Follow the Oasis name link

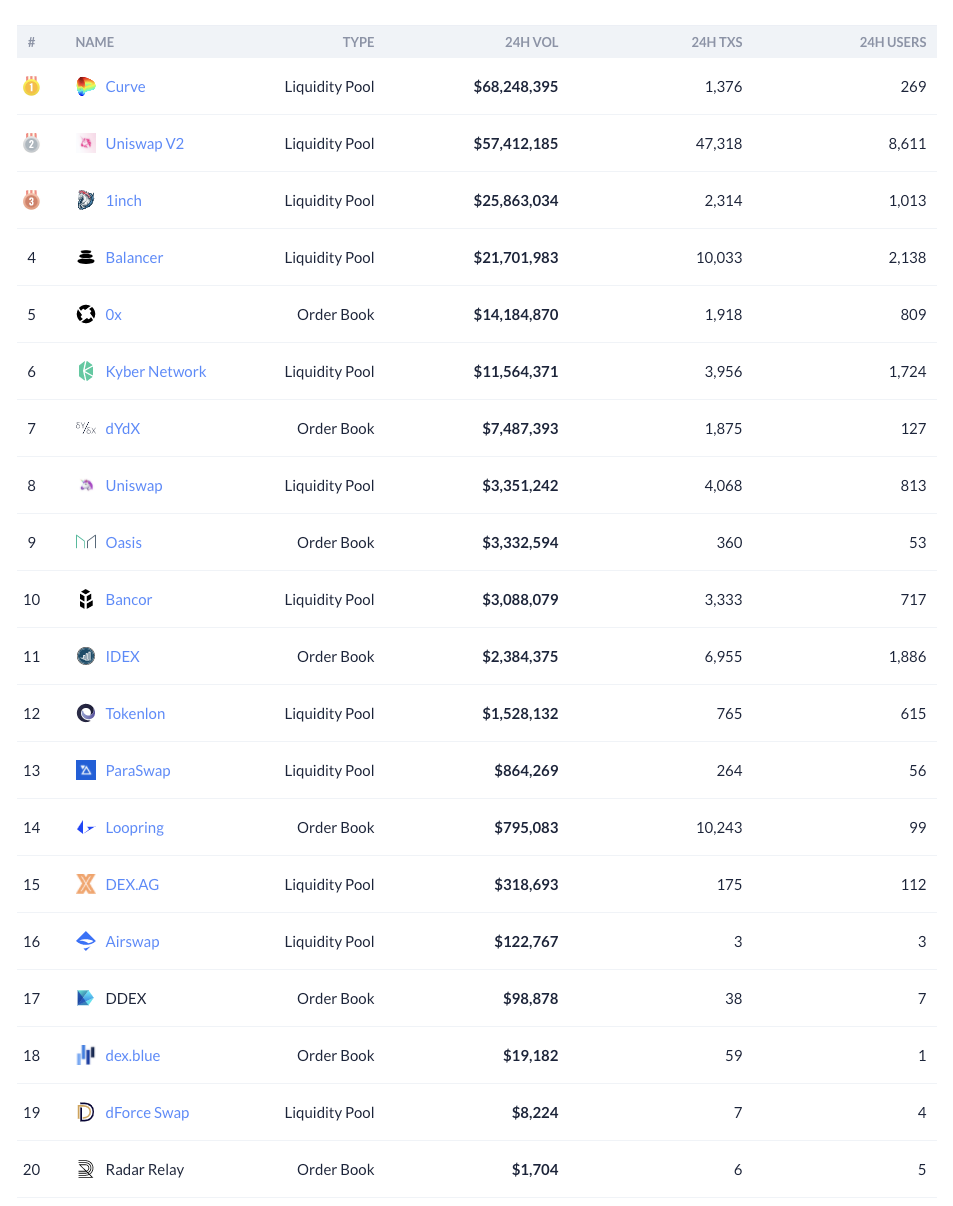pyautogui.click(x=124, y=543)
